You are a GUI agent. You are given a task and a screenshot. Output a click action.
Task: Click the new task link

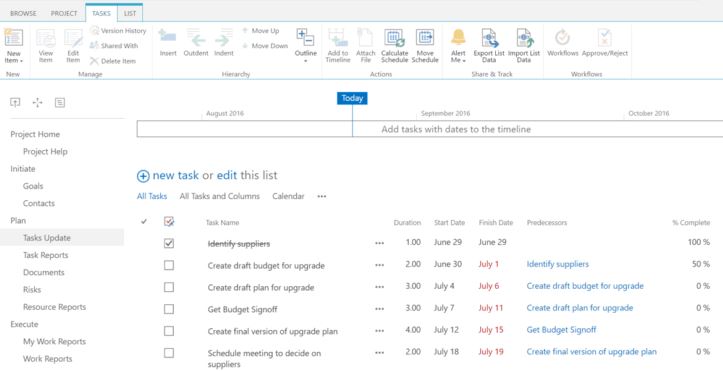(x=176, y=176)
